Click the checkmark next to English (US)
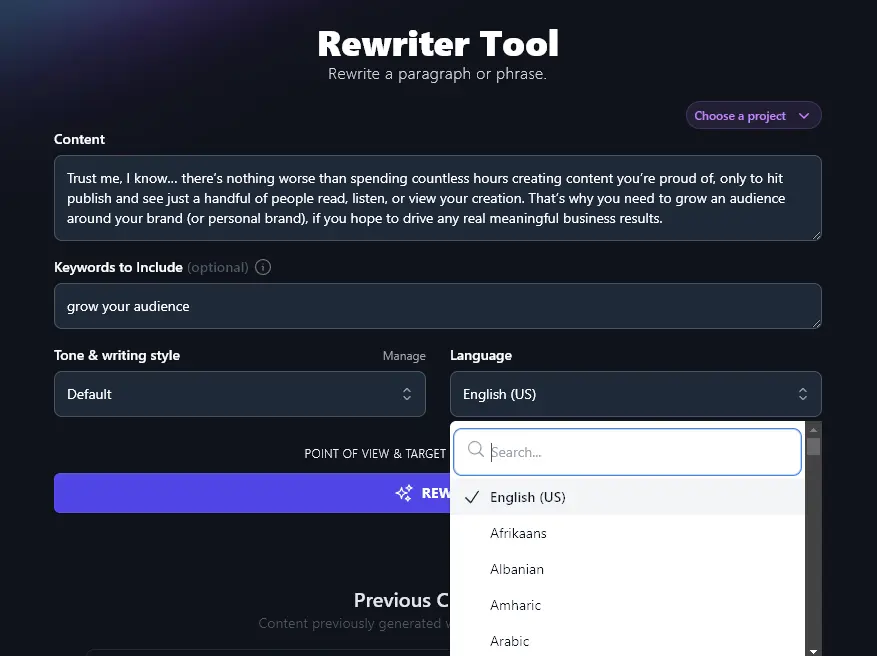877x656 pixels. (x=472, y=497)
